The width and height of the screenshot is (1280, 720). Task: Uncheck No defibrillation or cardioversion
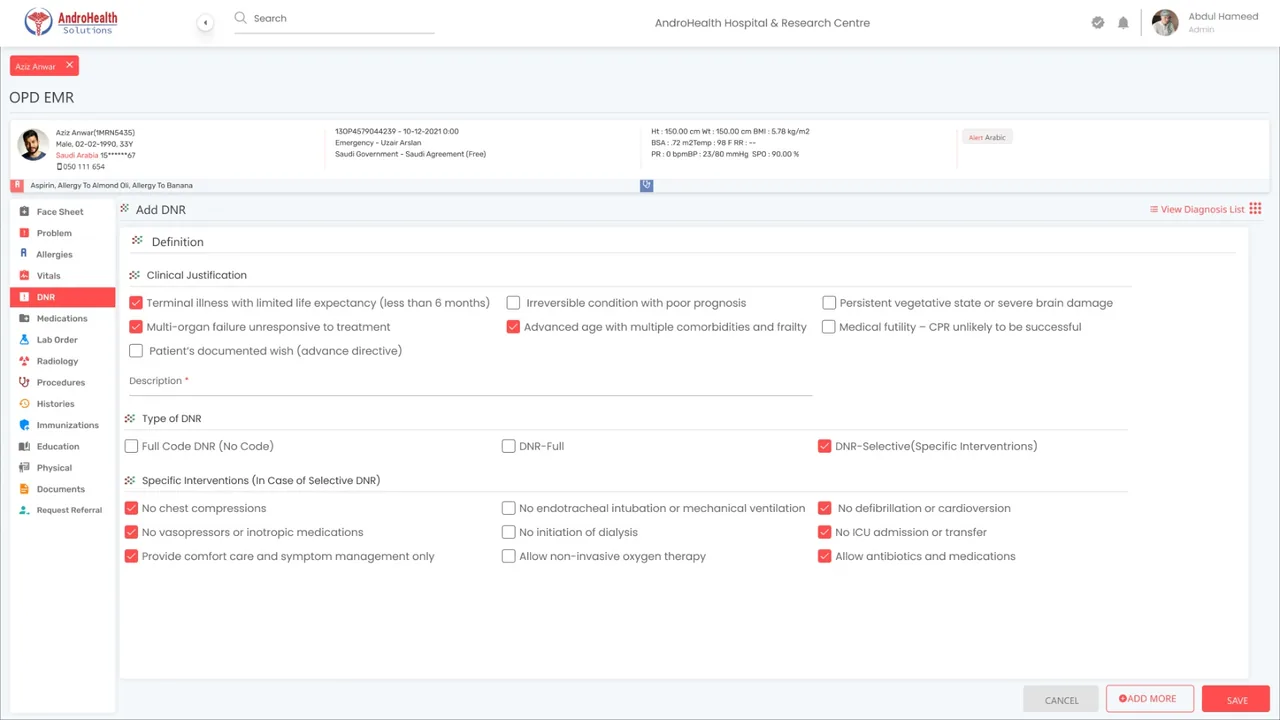[824, 508]
